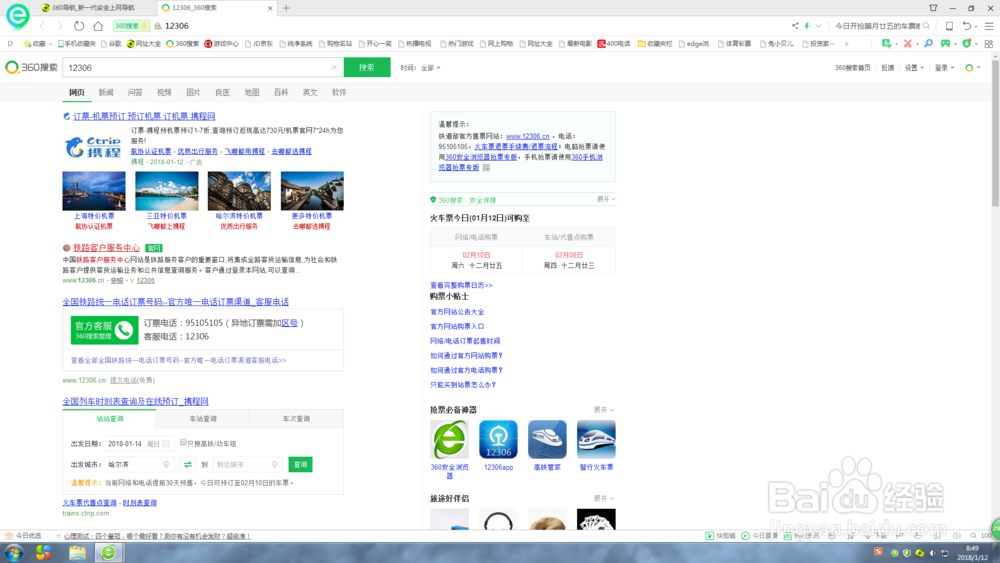Open the browser hamburger main menu
The width and height of the screenshot is (1000, 563).
pos(989,26)
